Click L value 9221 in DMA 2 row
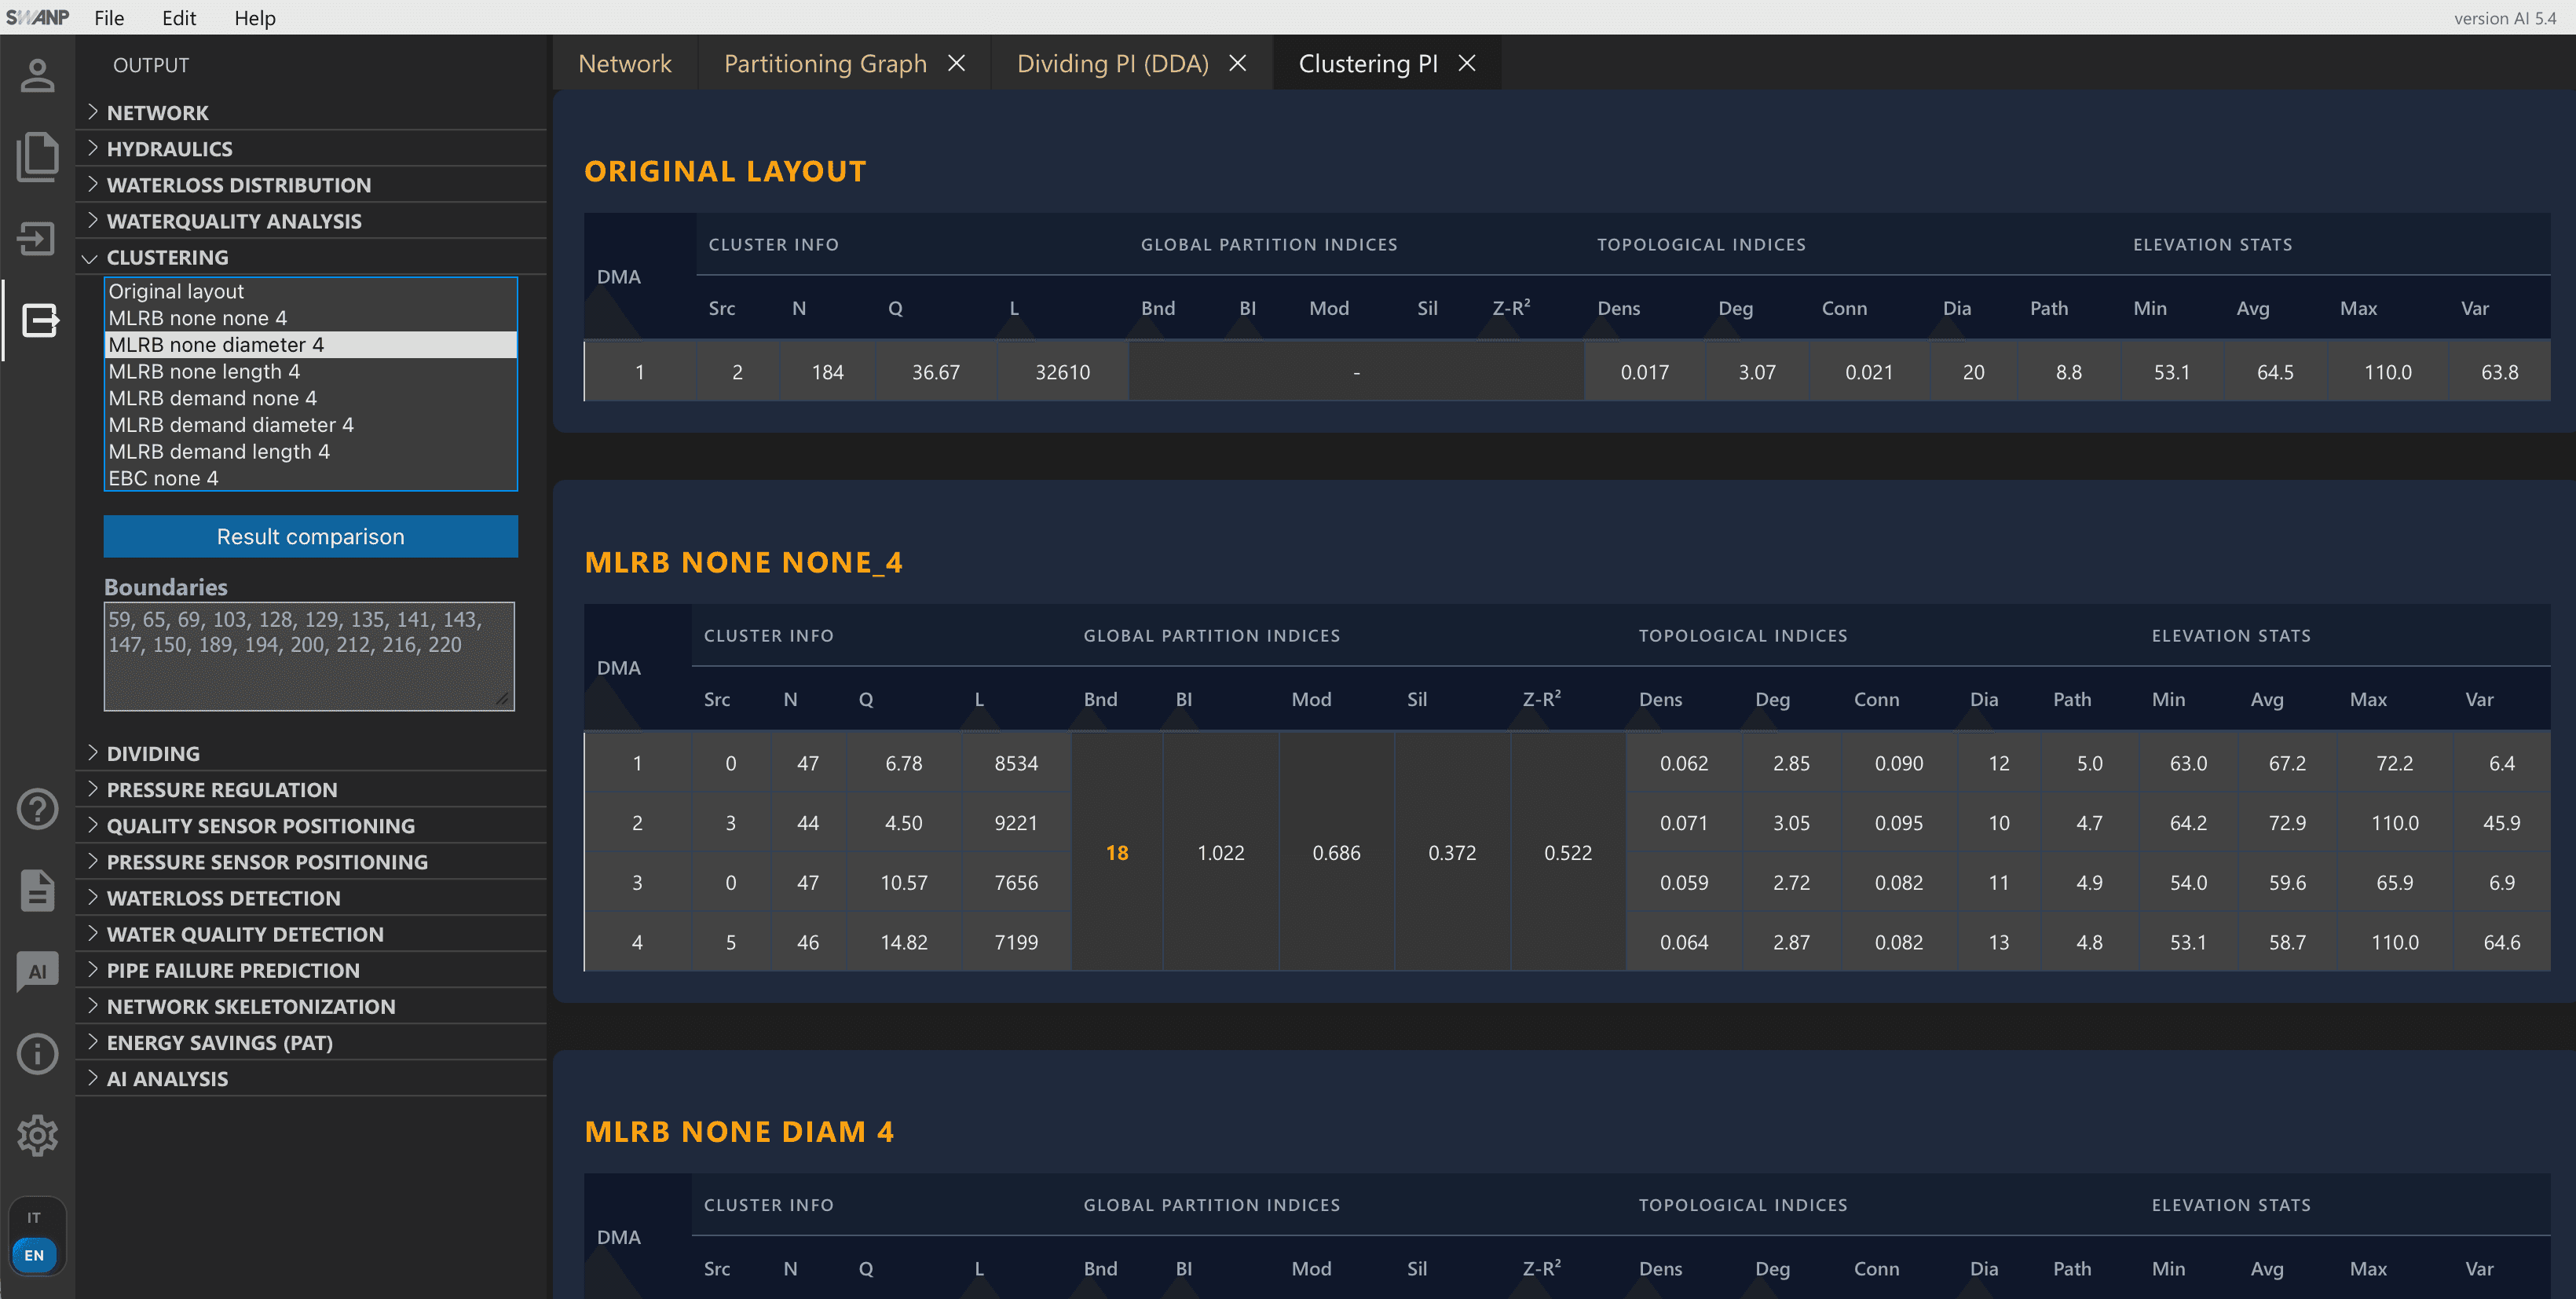The width and height of the screenshot is (2576, 1299). coord(1015,822)
